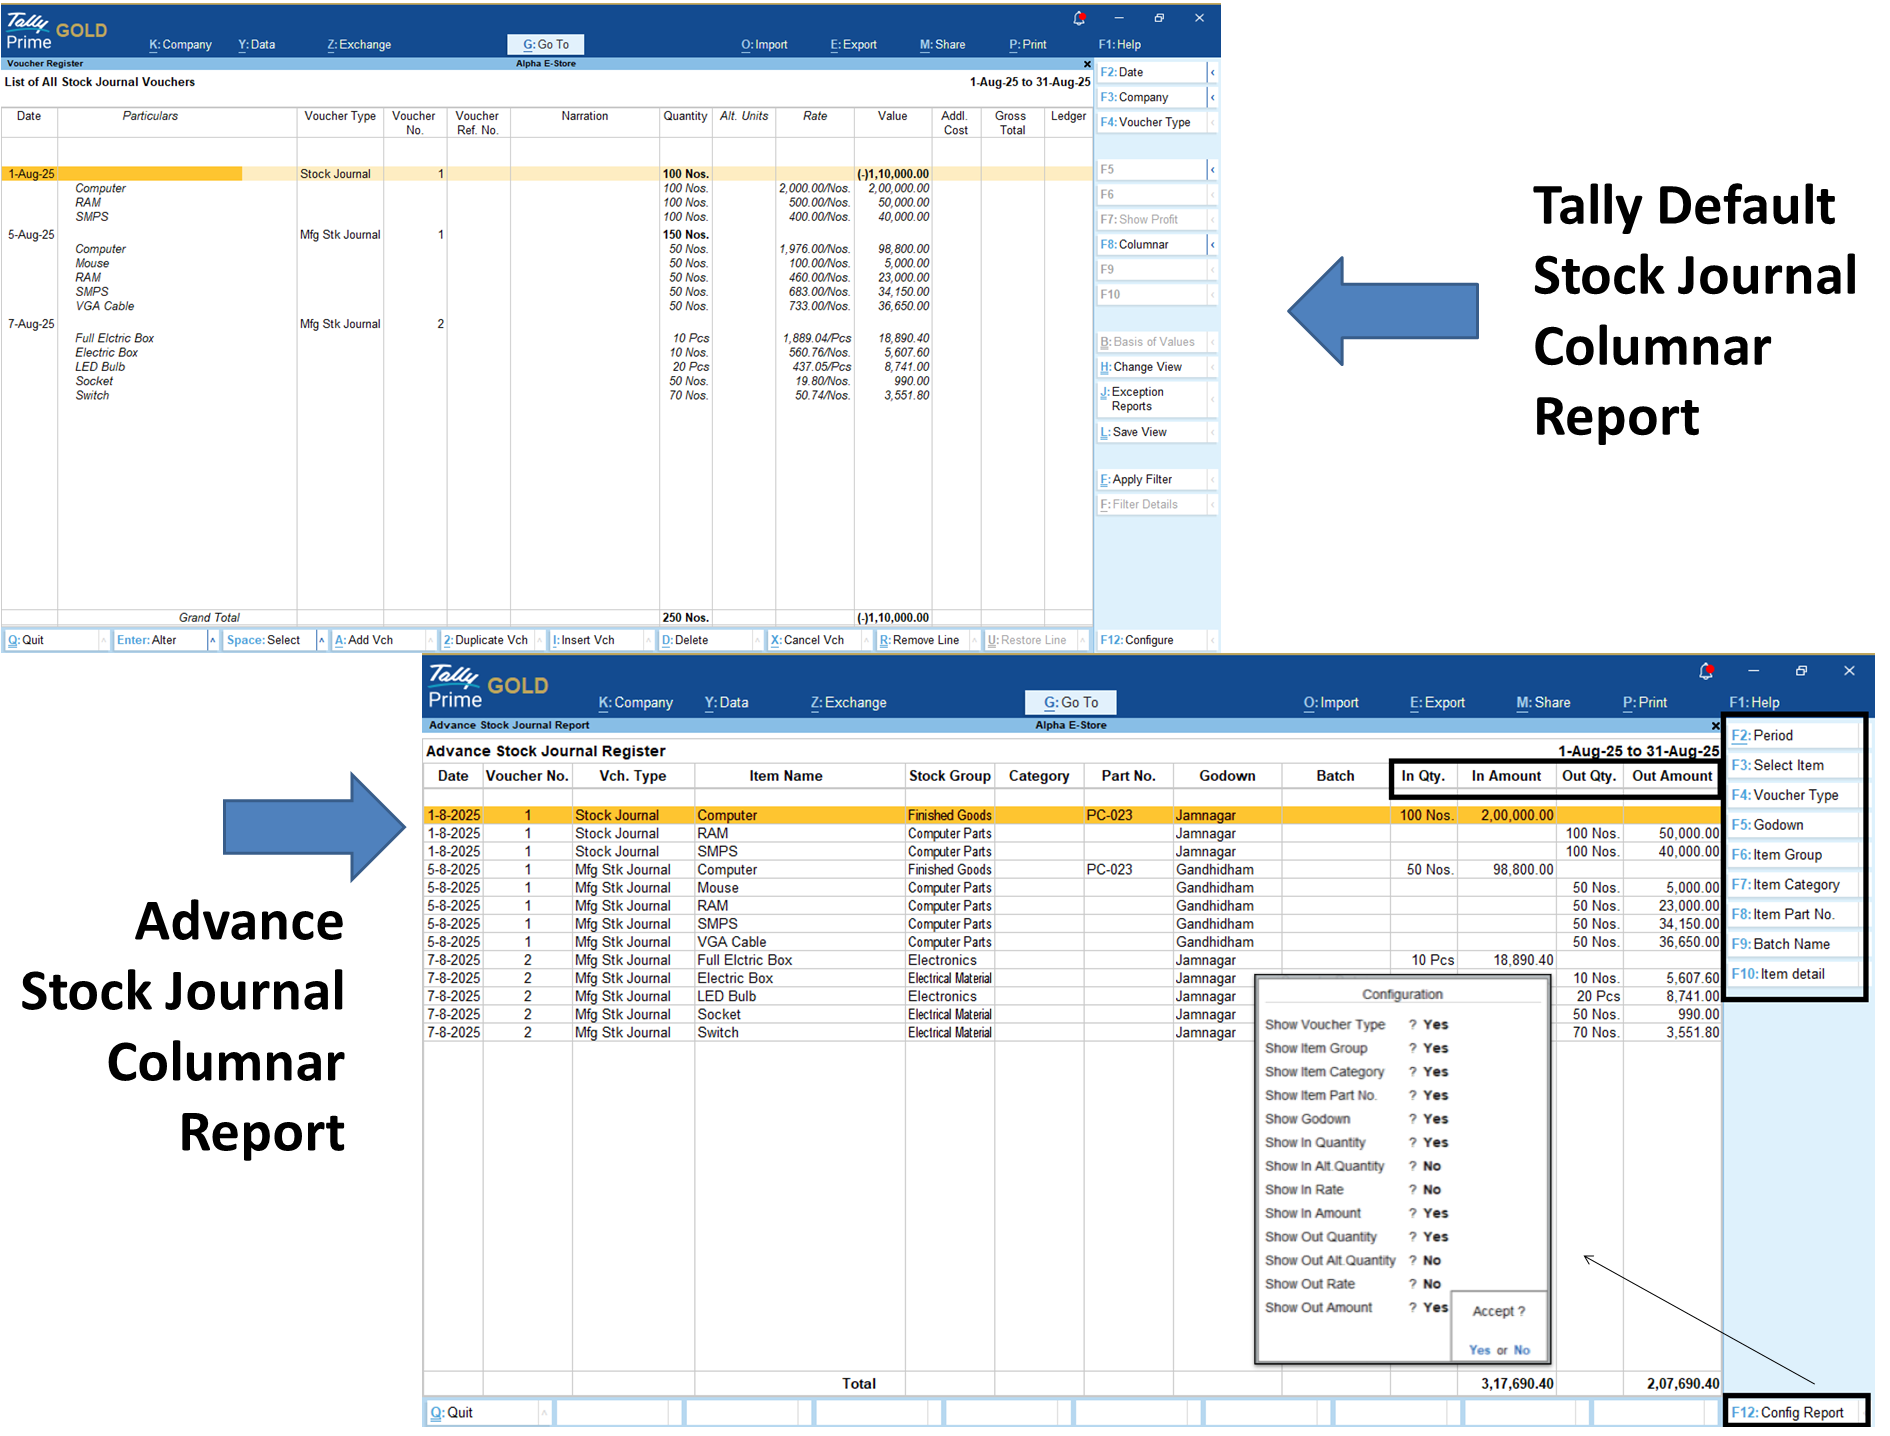Toggle the Show In Rate option value
1890x1436 pixels.
(x=1431, y=1190)
